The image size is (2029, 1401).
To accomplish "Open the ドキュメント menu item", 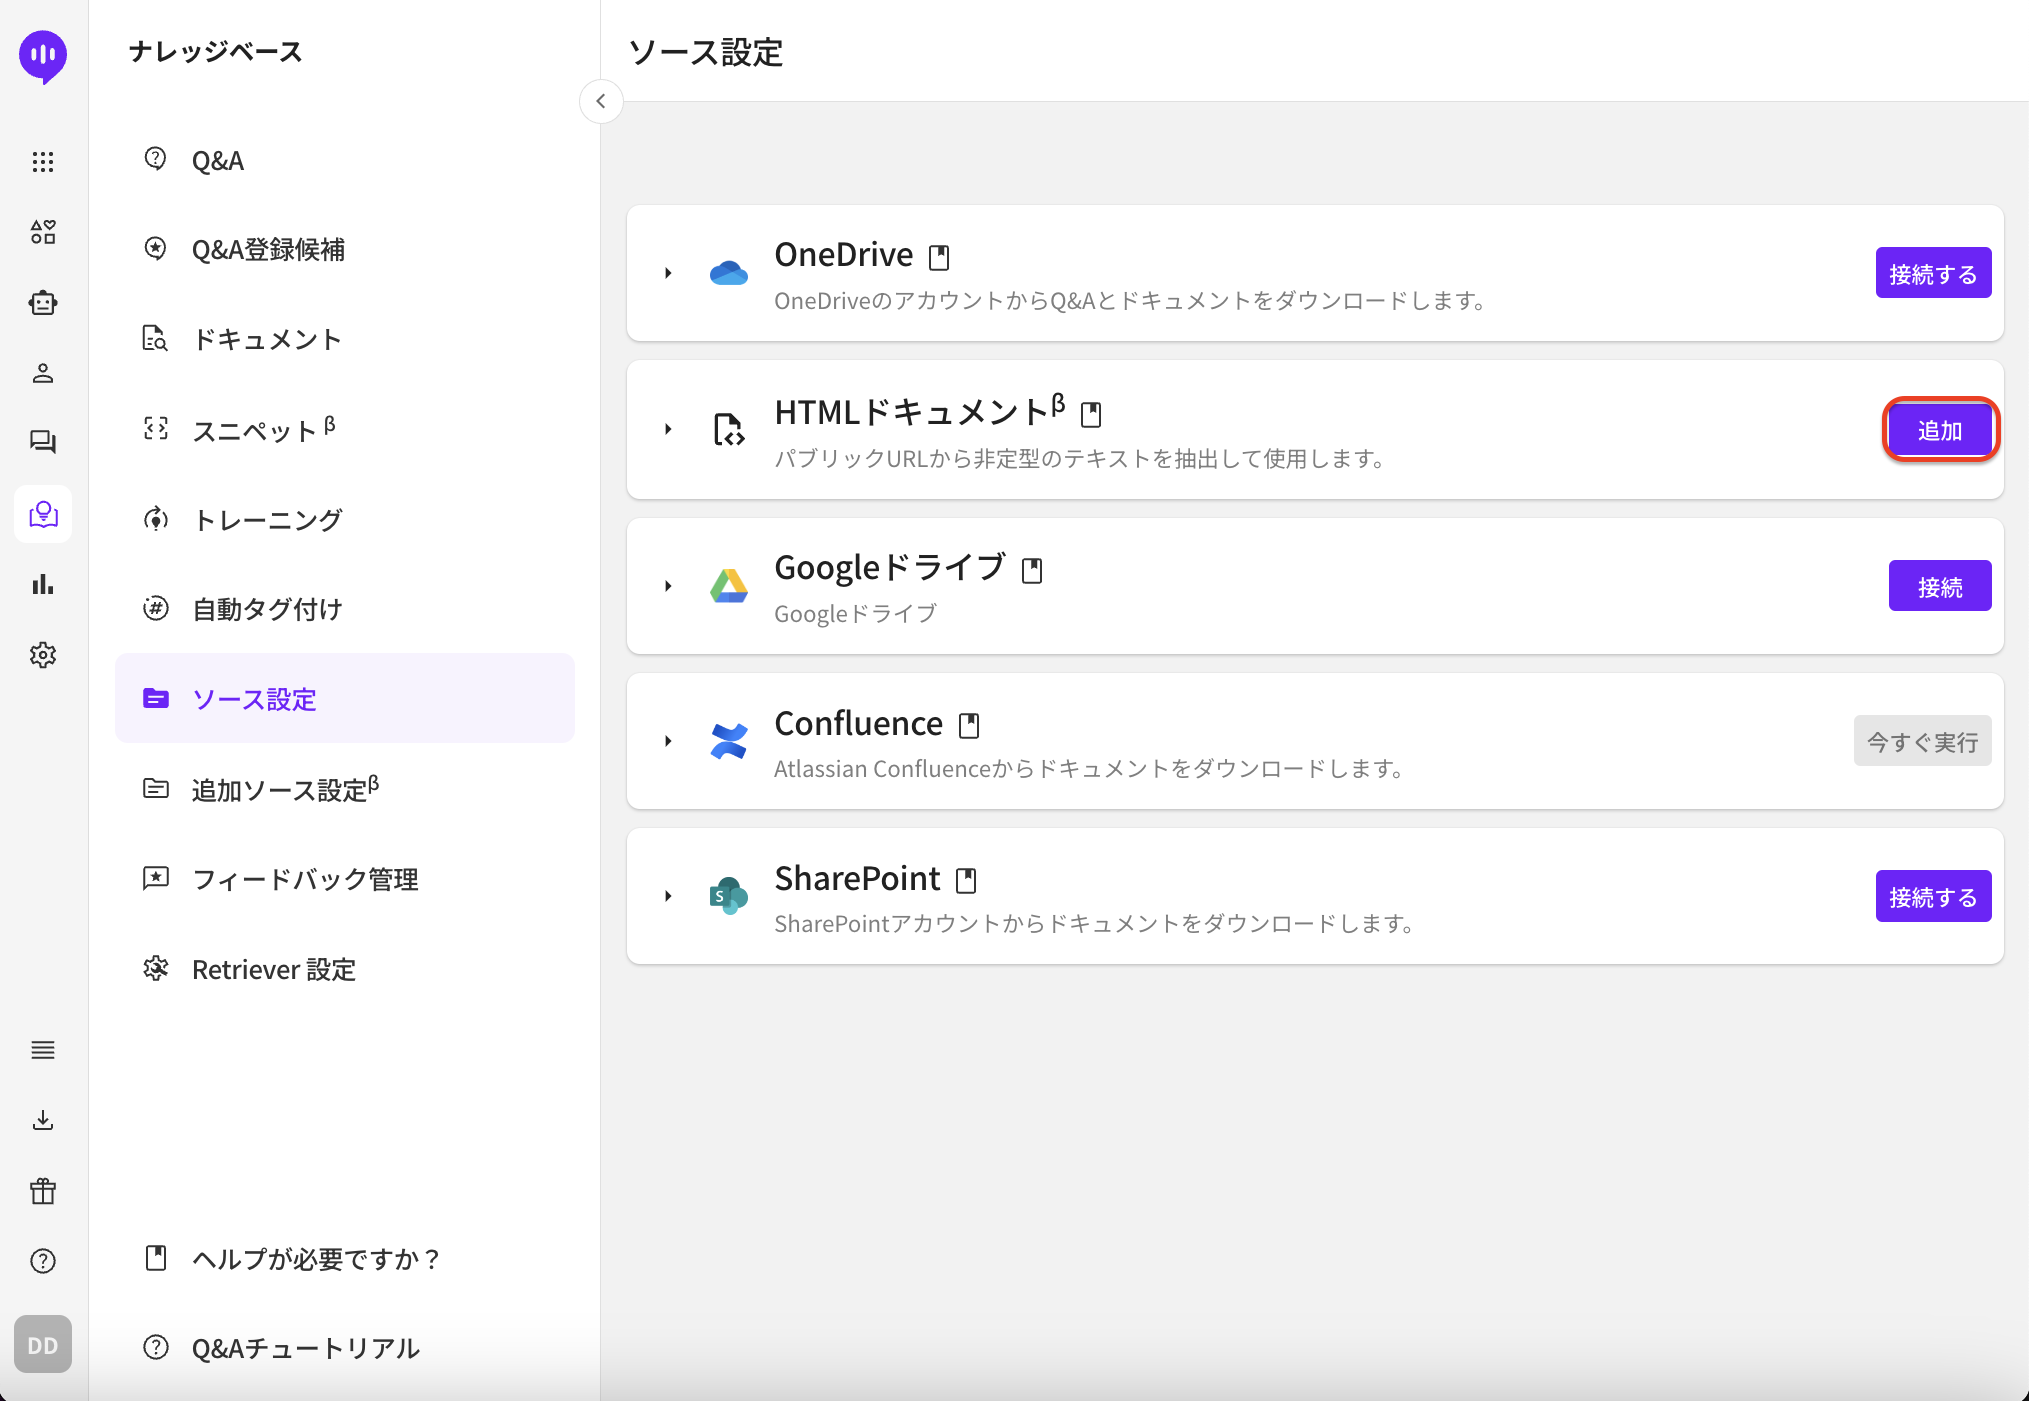I will tap(266, 339).
